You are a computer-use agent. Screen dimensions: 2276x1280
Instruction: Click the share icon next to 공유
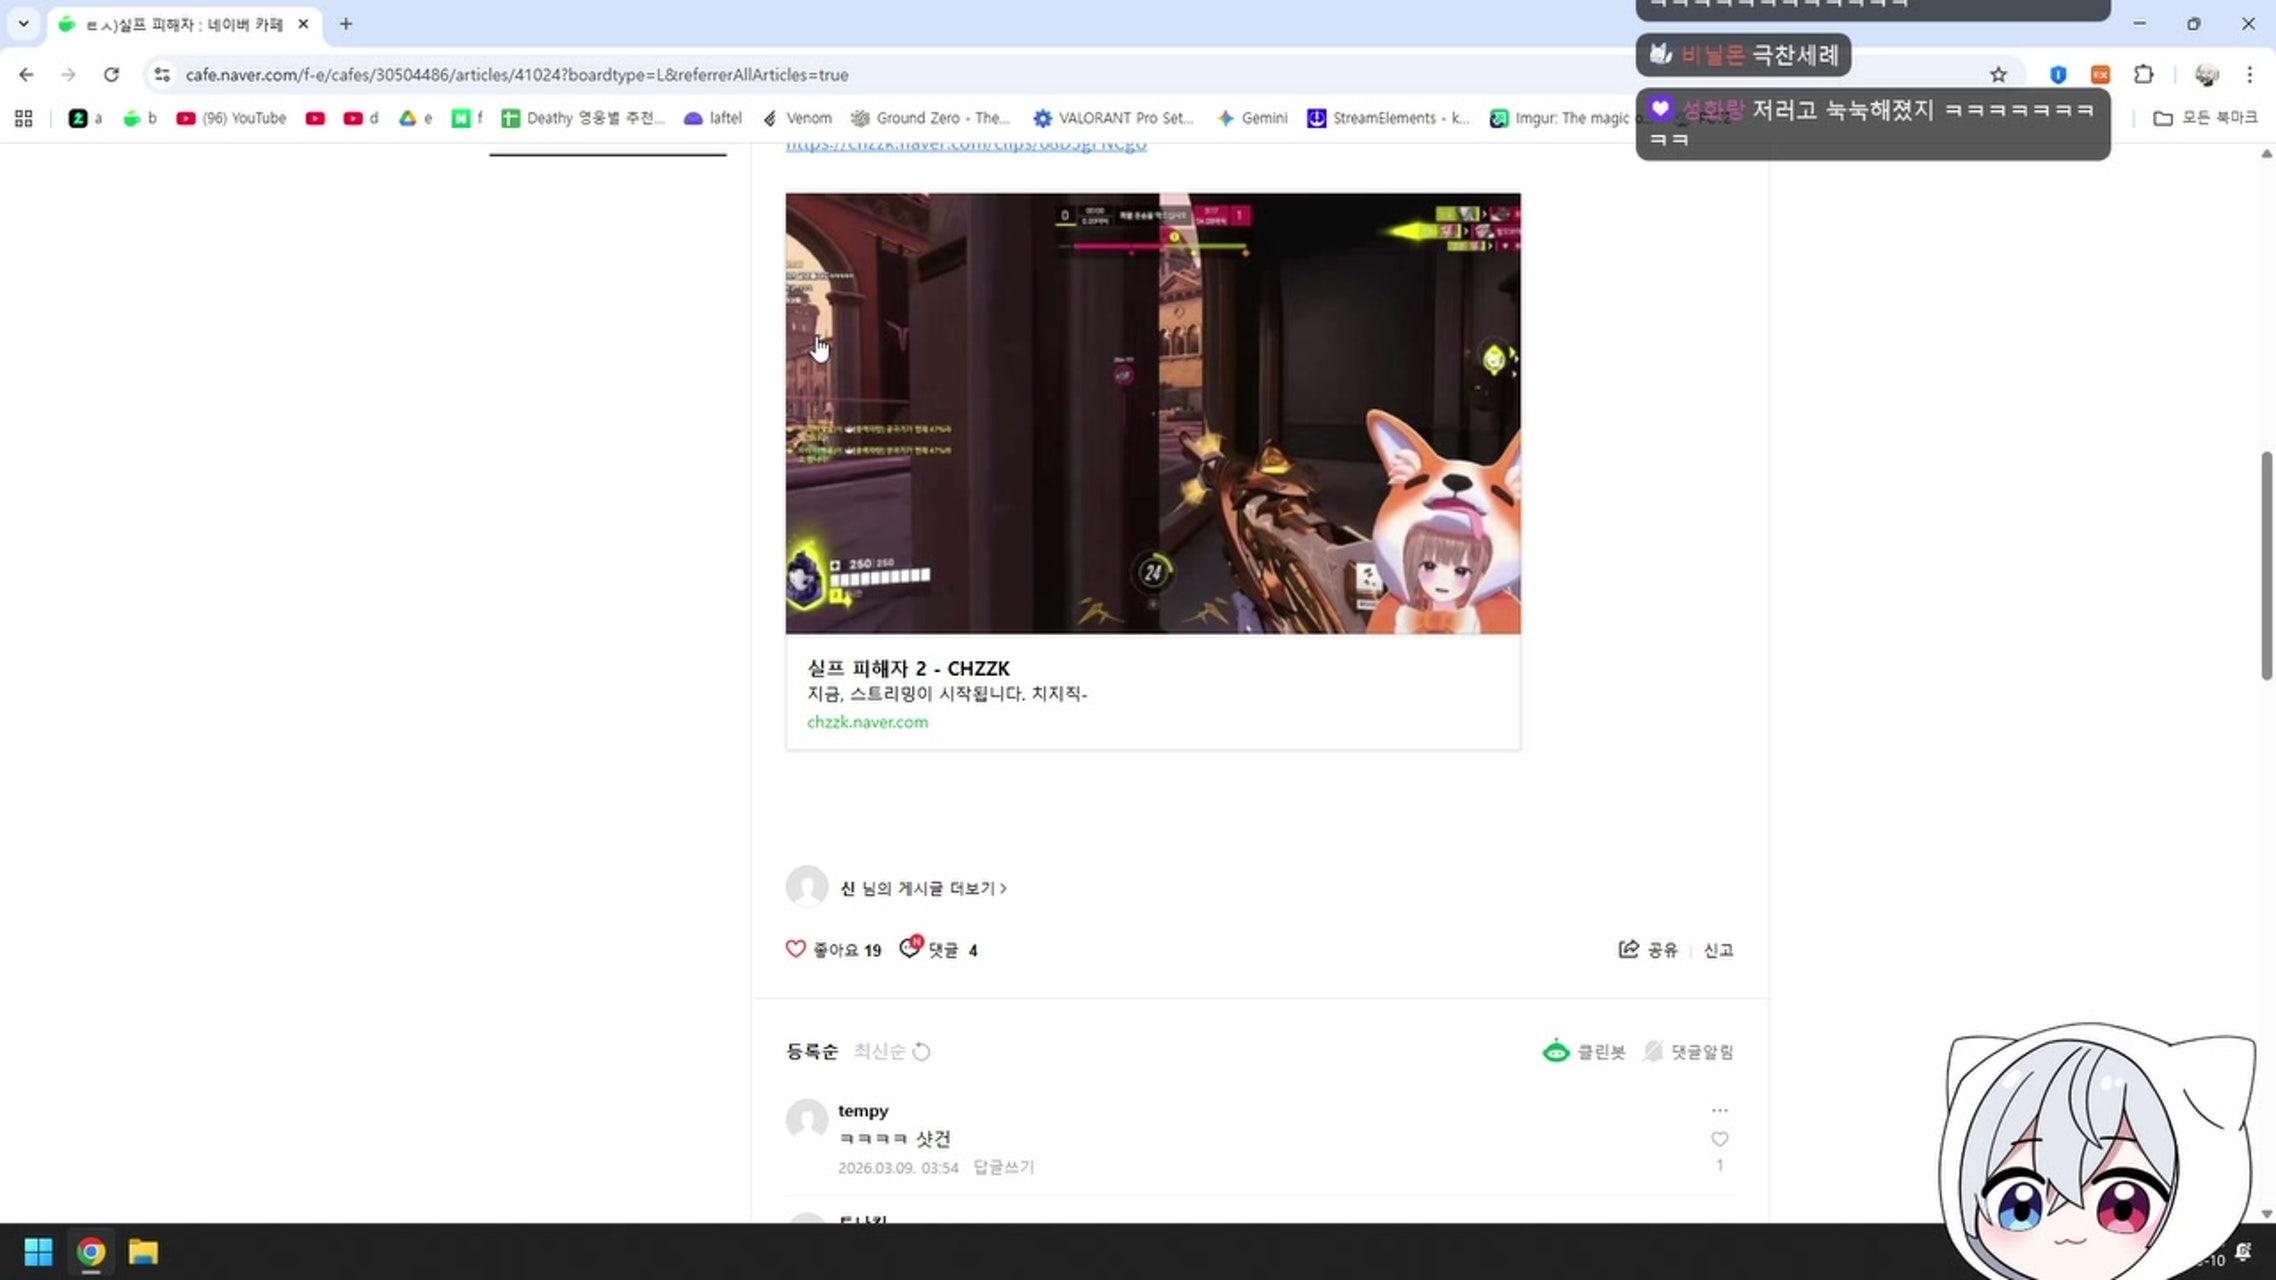click(1628, 949)
